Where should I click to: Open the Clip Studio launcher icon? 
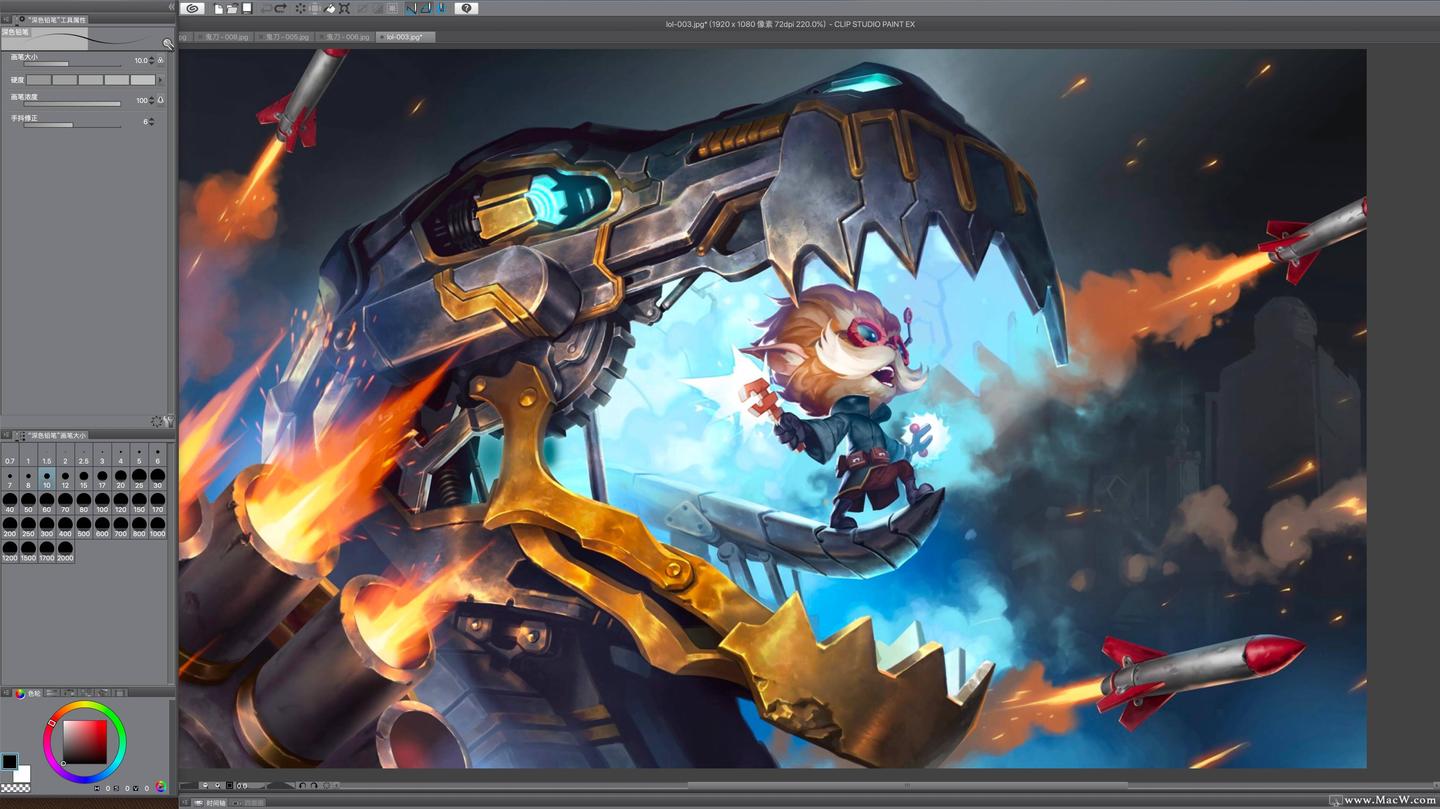[x=192, y=8]
